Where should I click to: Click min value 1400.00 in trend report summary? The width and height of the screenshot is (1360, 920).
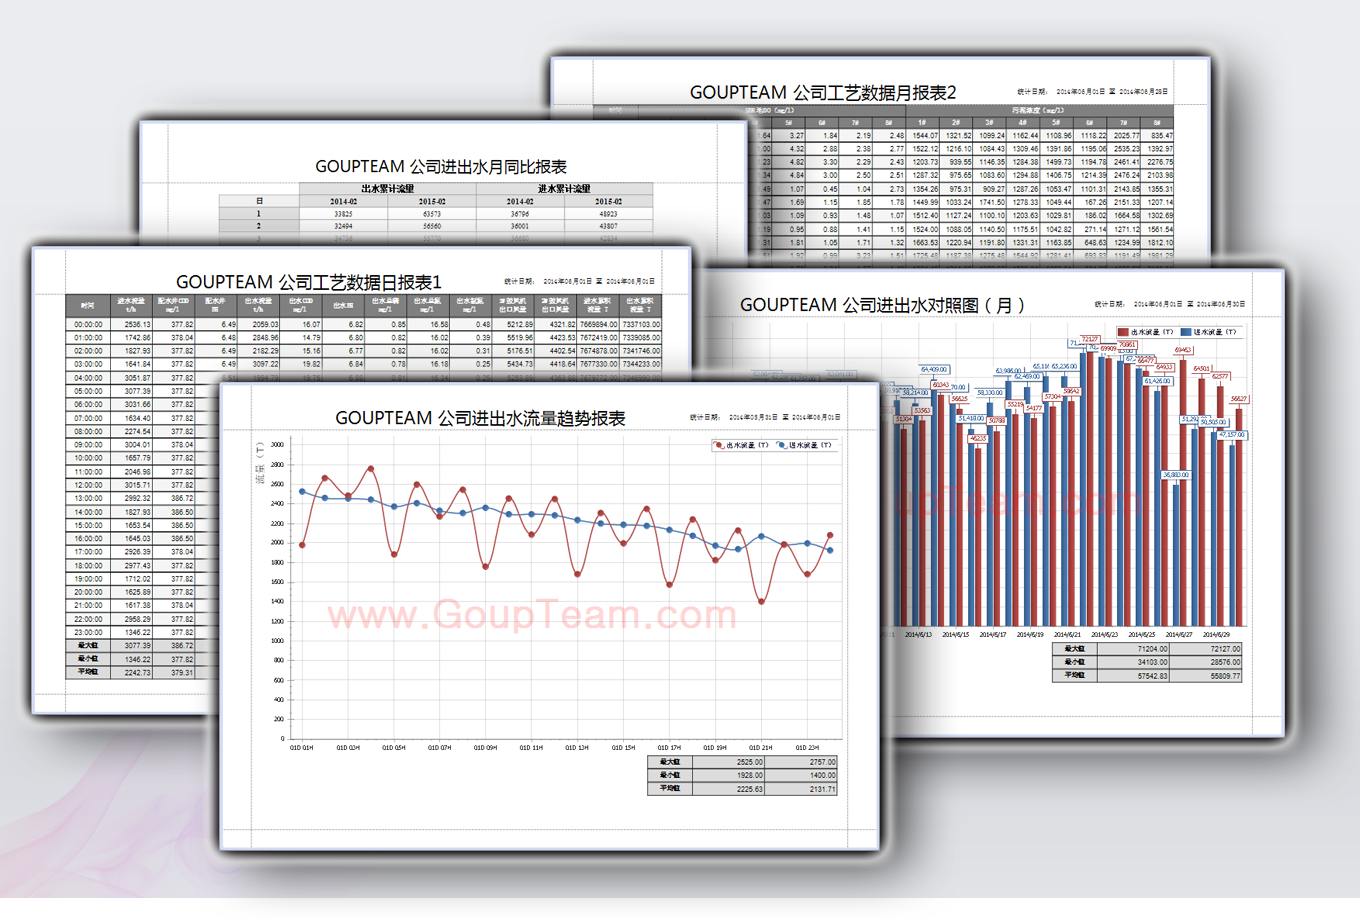[x=822, y=775]
